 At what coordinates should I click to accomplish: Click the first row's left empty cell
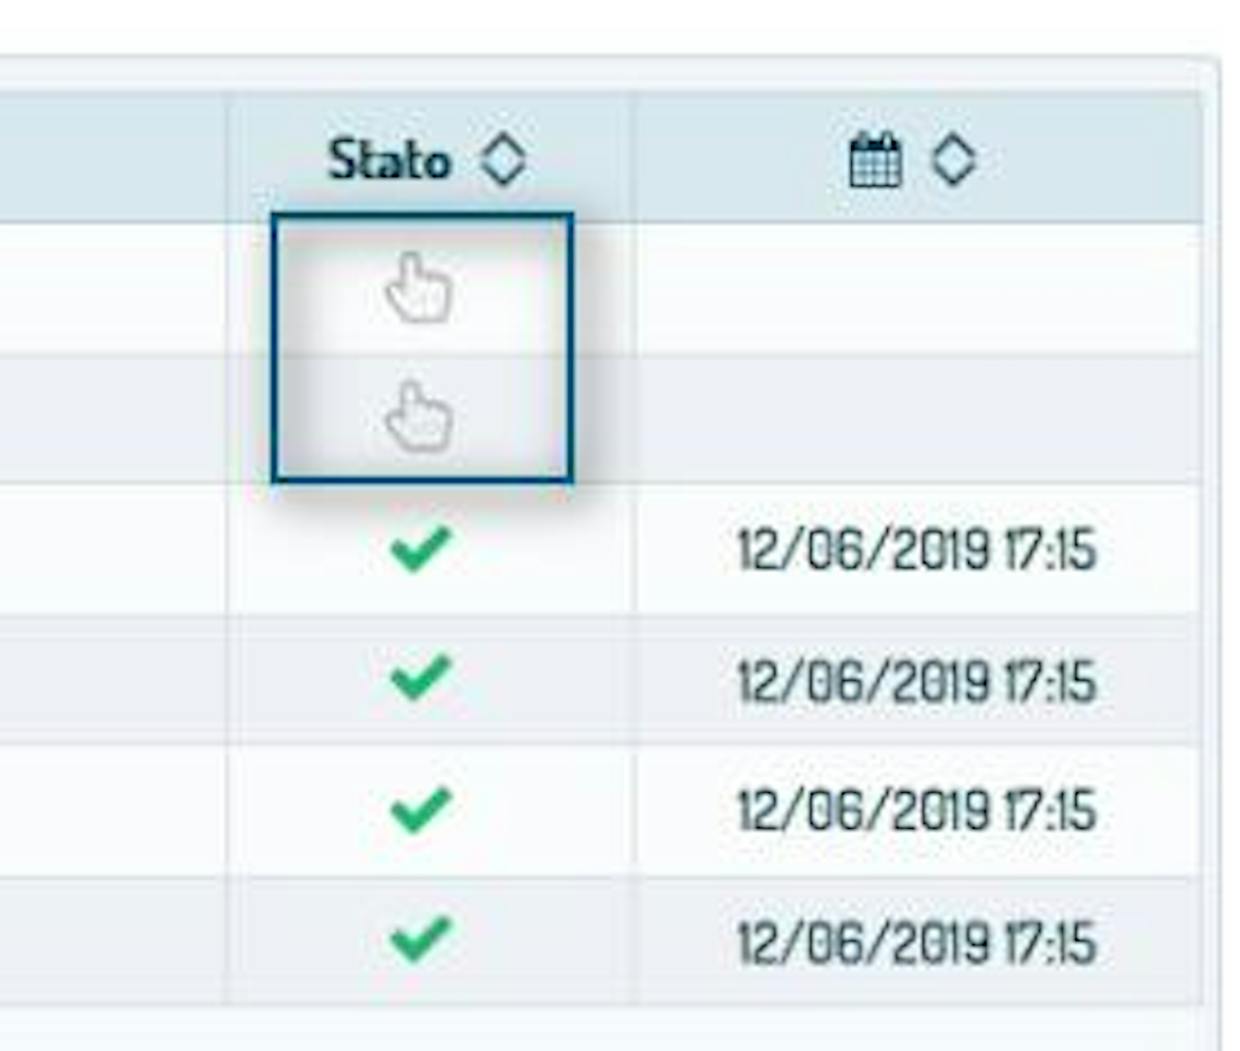point(113,288)
